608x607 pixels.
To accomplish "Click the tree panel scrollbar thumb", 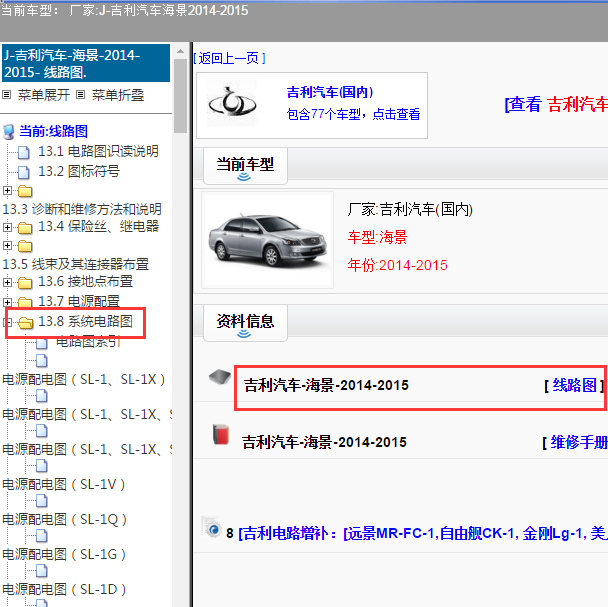I will click(180, 96).
